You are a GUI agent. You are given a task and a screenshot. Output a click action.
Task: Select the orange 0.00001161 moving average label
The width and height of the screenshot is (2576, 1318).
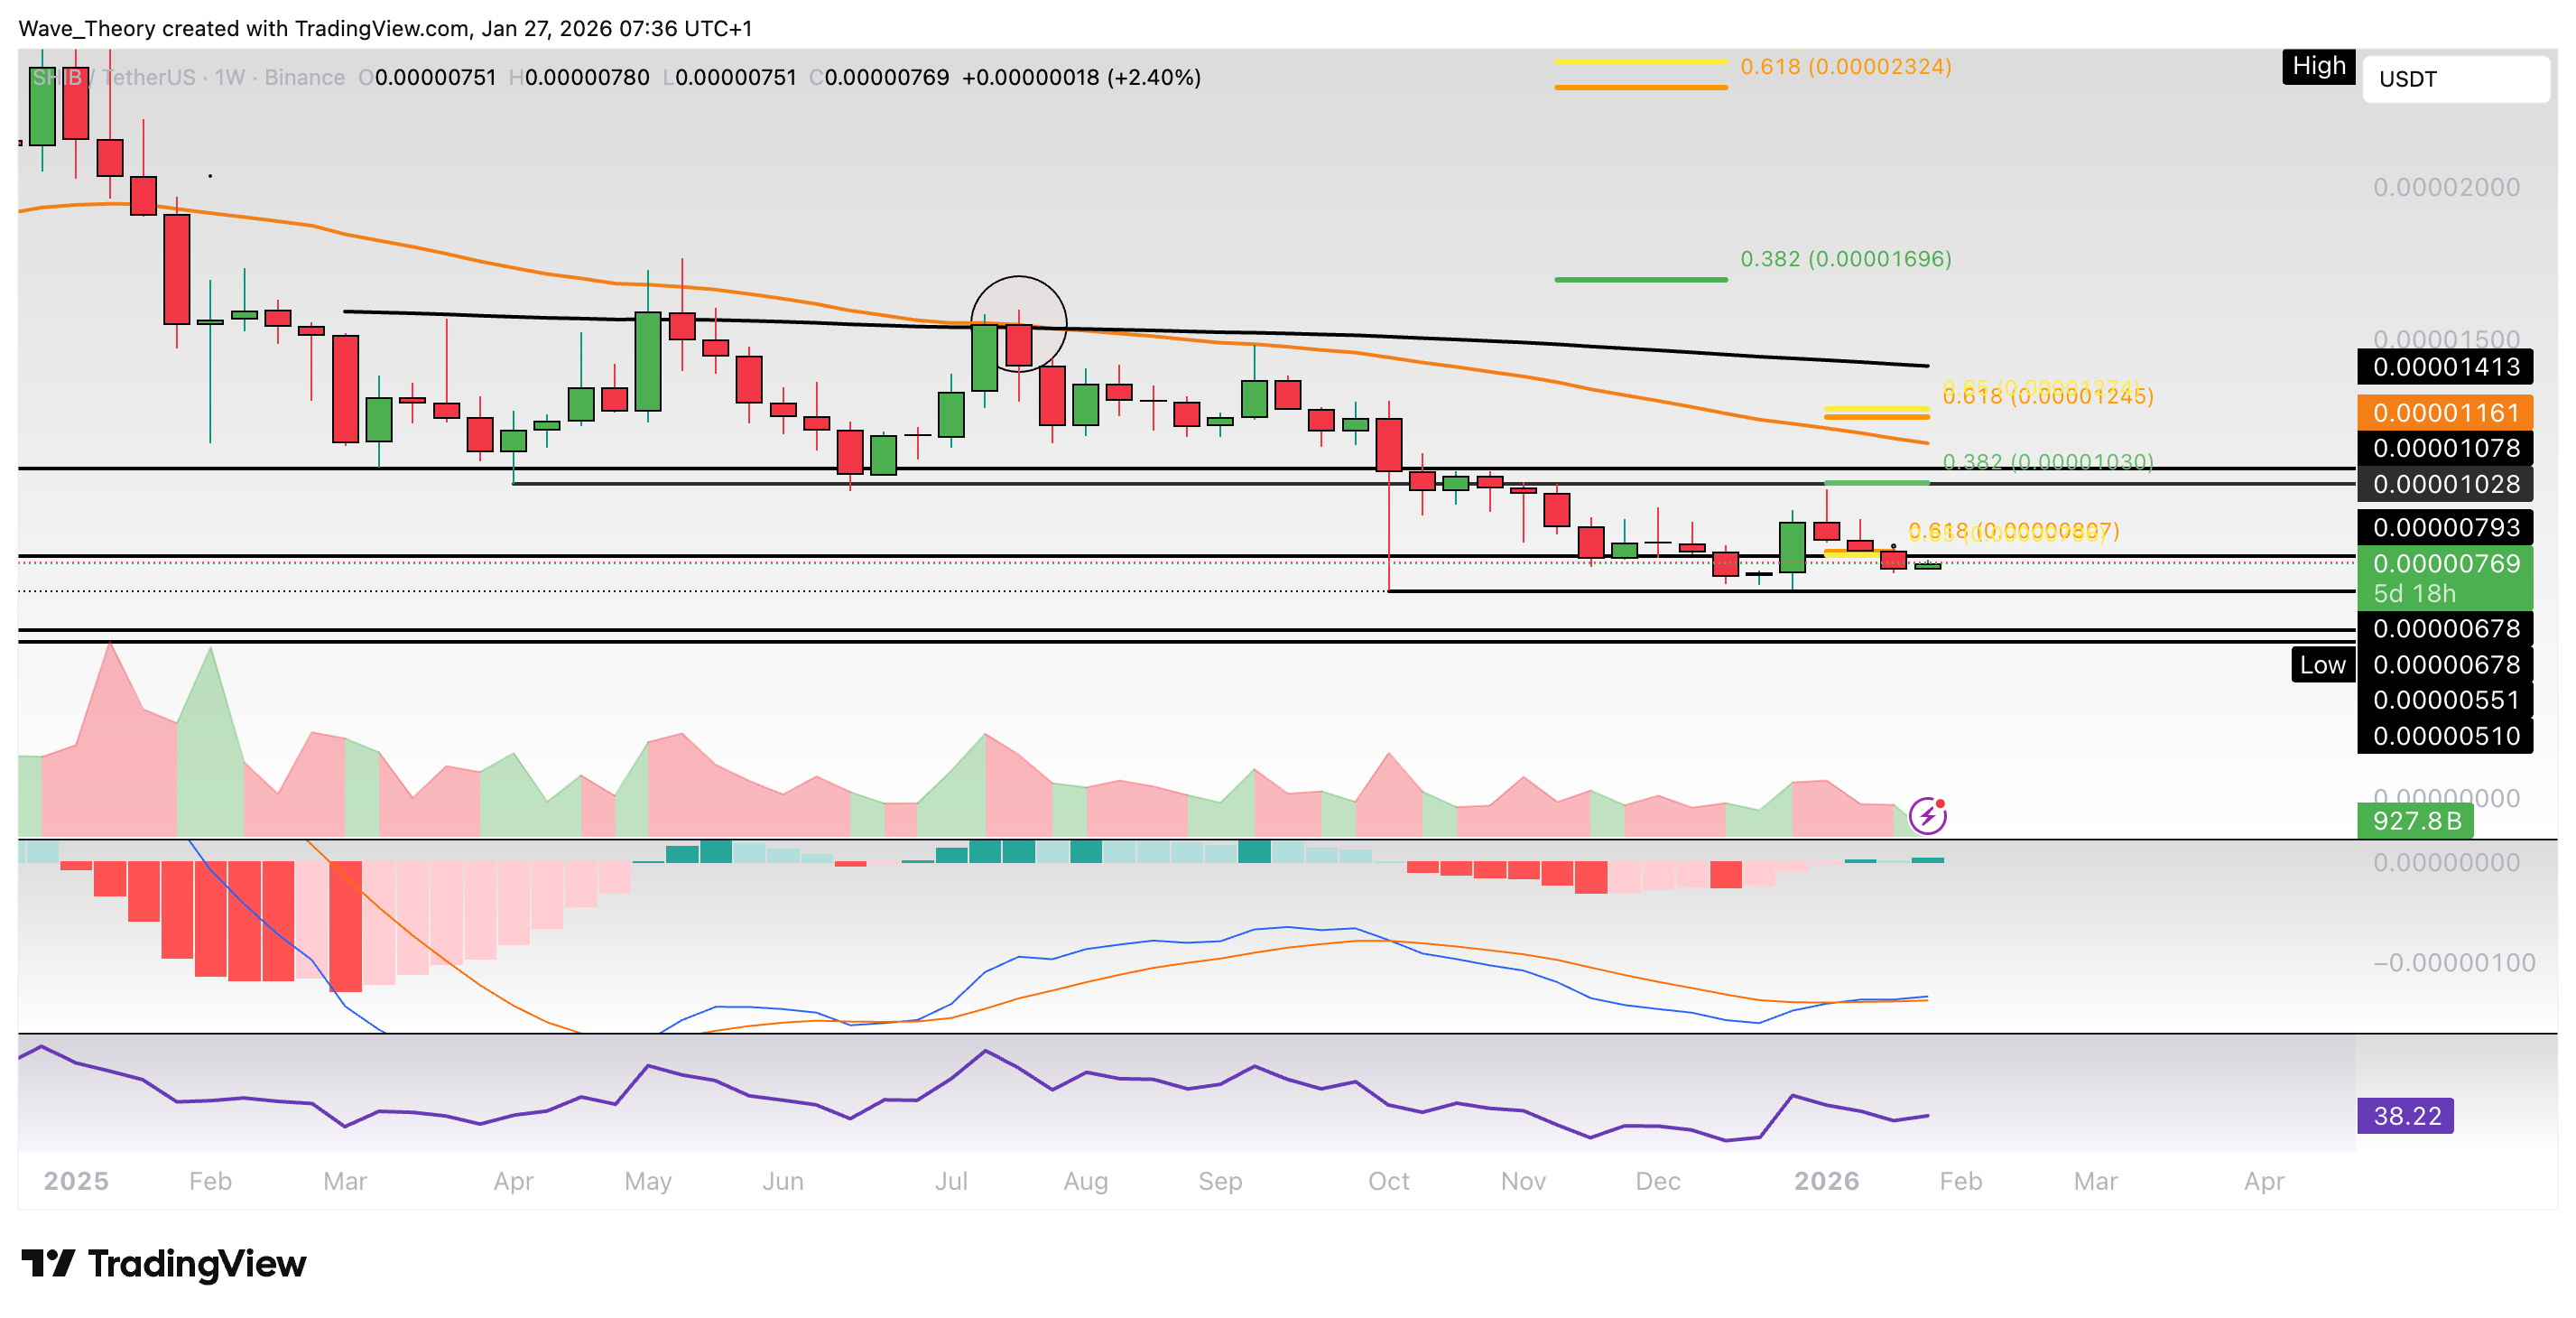tap(2444, 412)
